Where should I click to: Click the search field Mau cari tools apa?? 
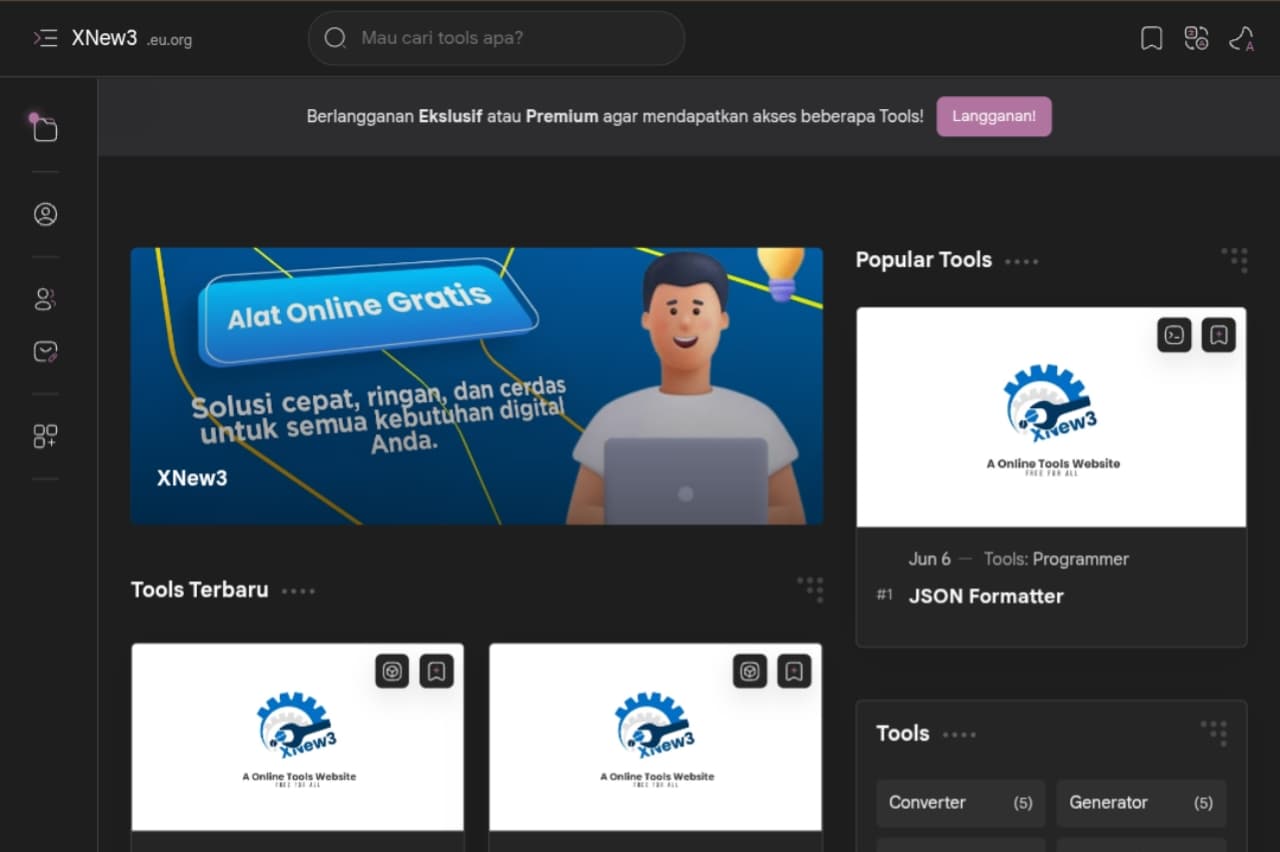point(496,38)
